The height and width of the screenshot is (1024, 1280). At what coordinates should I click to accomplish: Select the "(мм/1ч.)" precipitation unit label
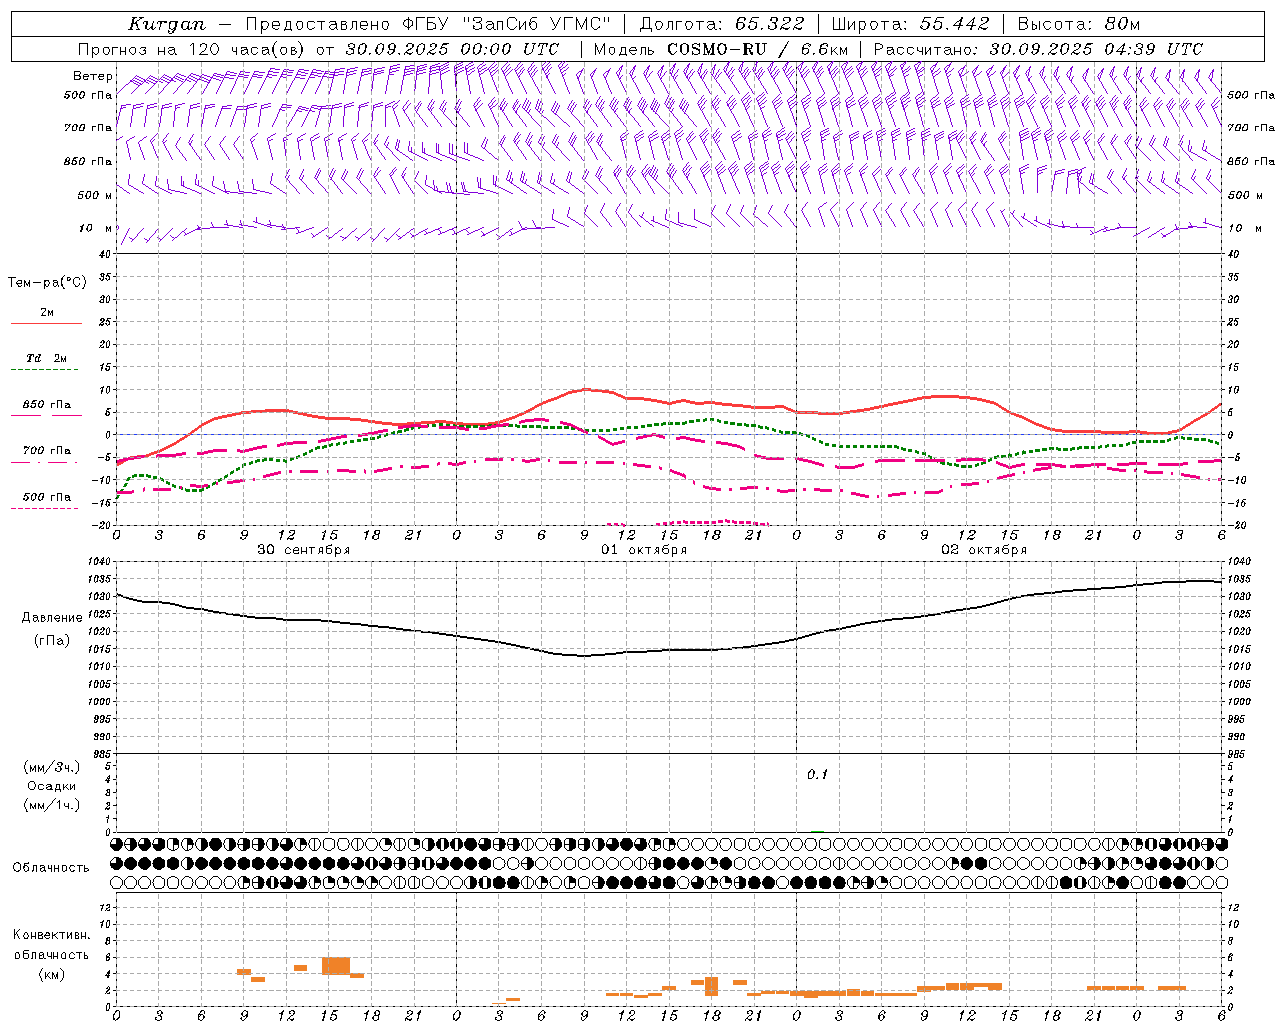[52, 805]
